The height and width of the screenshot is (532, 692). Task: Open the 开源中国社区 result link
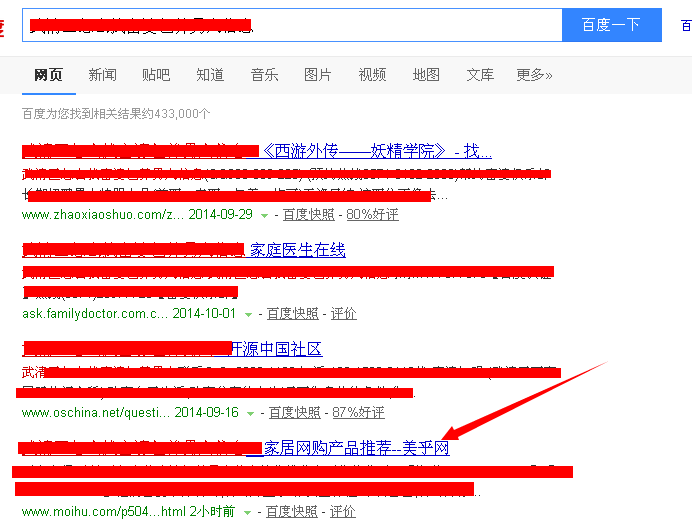pos(277,349)
